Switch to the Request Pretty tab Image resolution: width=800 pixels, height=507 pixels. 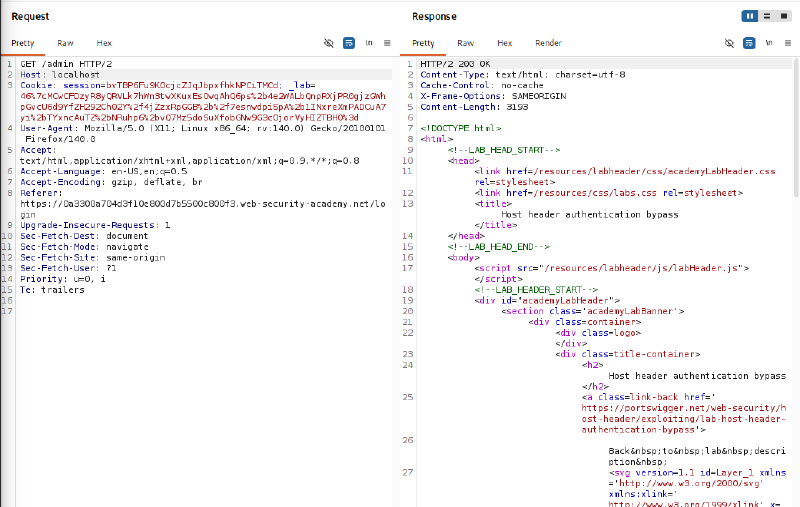tap(23, 43)
